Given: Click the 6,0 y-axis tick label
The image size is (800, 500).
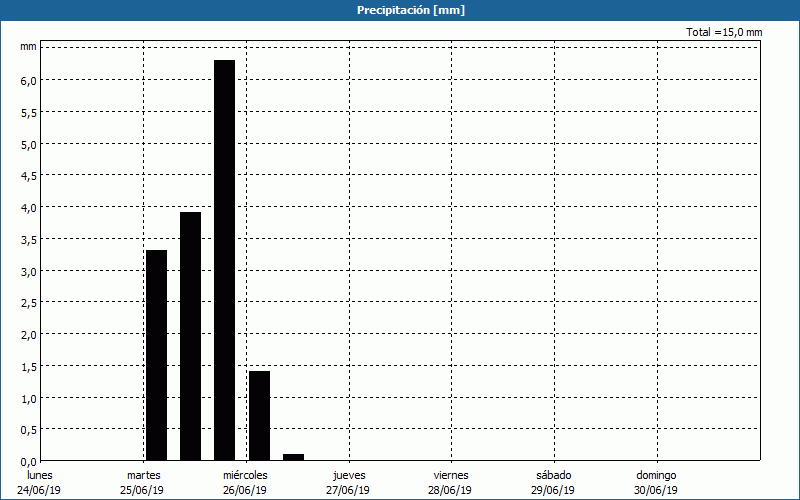Looking at the screenshot, I should [x=28, y=80].
